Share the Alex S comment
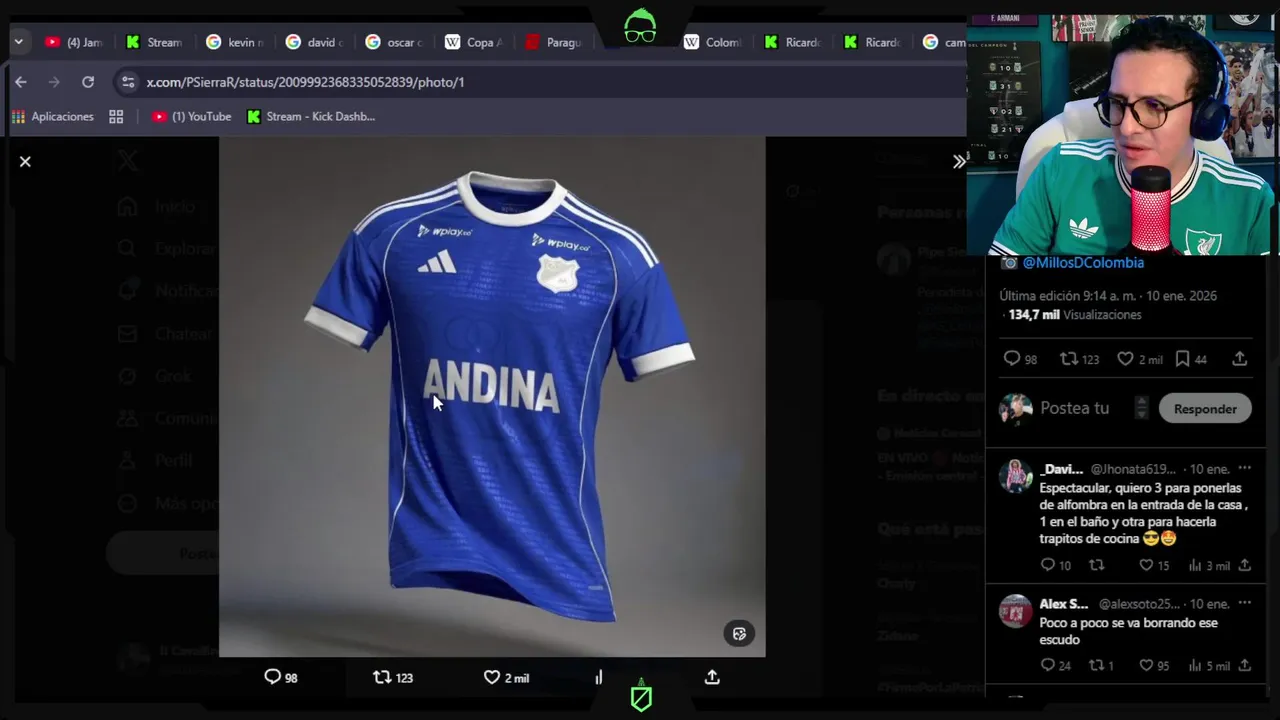 (x=1244, y=665)
